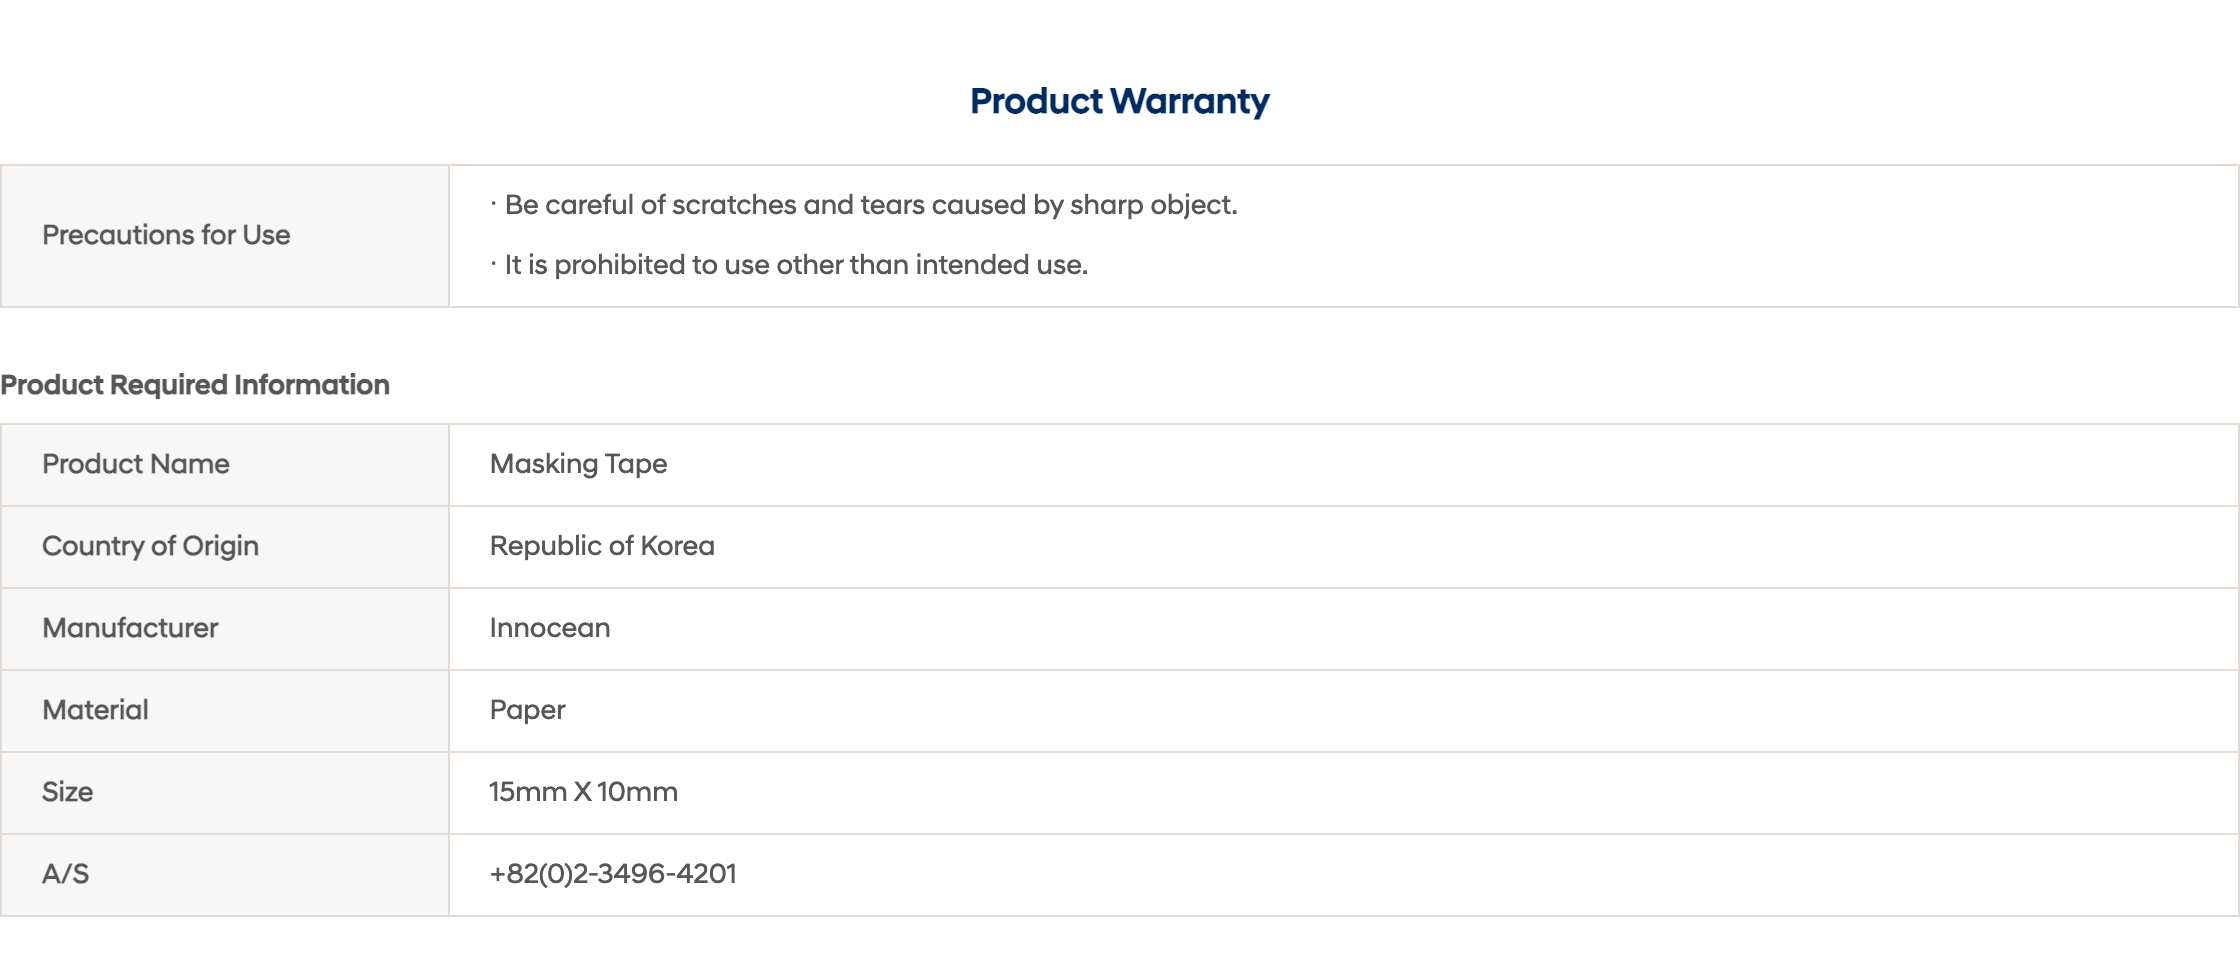Viewport: 2240px width, 966px height.
Task: Click the Product Warranty heading
Action: tap(1119, 101)
